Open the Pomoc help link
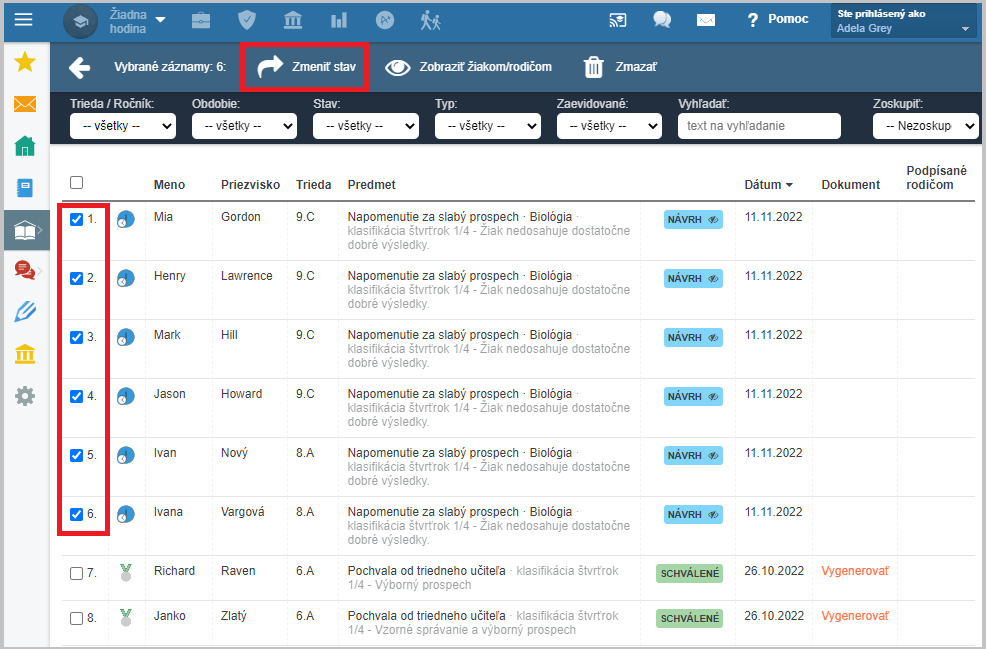The image size is (986, 649). click(777, 19)
